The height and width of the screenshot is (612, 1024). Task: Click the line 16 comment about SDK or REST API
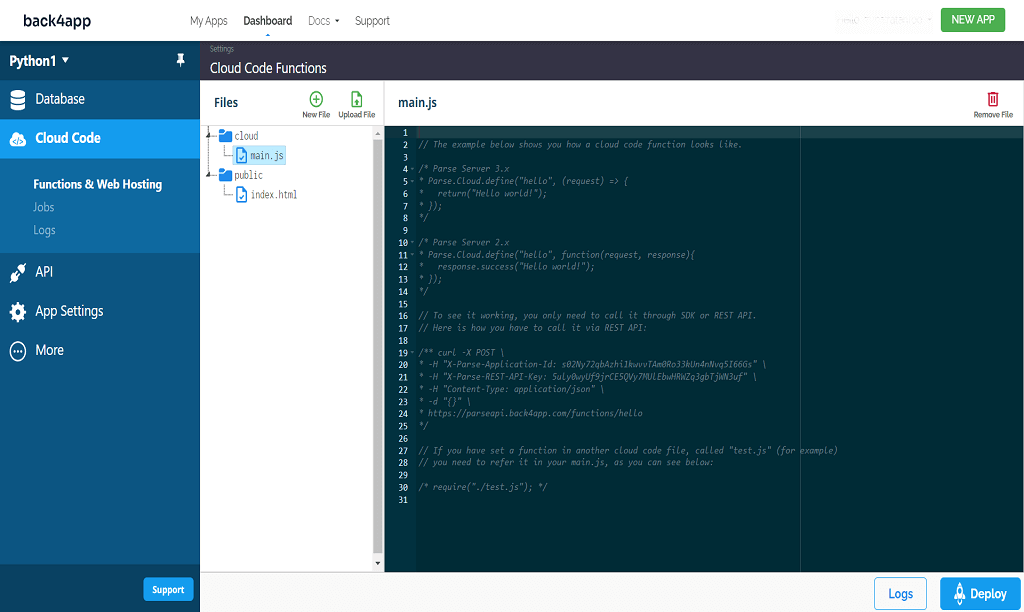click(x=587, y=315)
